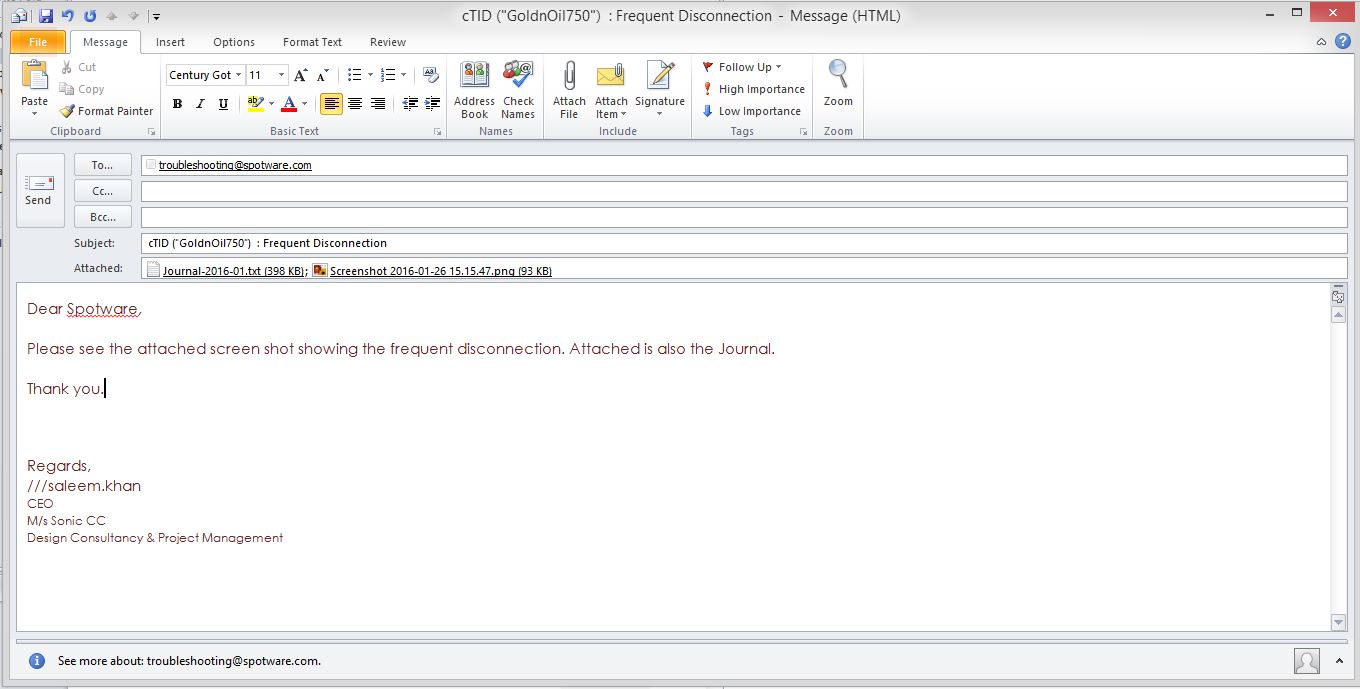Attach File with the paperclip icon
This screenshot has width=1360, height=689.
pos(569,90)
